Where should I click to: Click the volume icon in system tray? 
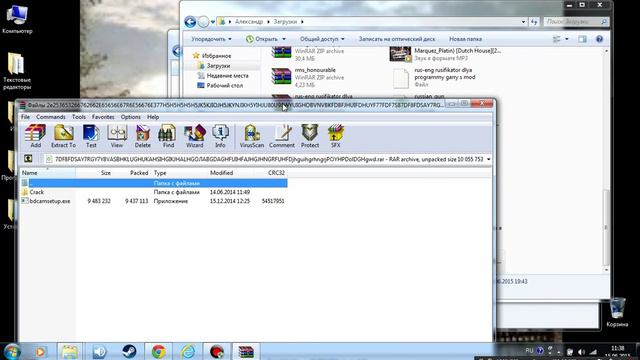click(581, 352)
